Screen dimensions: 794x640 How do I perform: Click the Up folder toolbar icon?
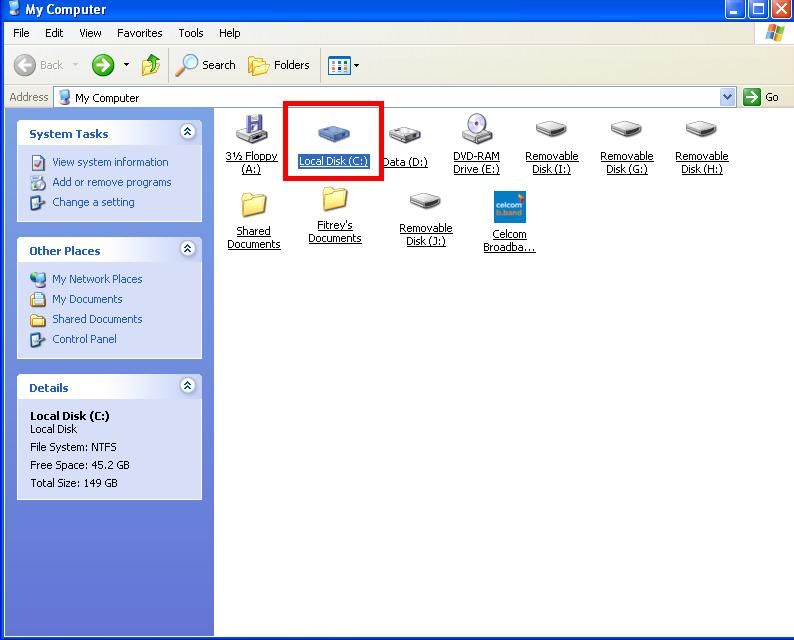151,65
